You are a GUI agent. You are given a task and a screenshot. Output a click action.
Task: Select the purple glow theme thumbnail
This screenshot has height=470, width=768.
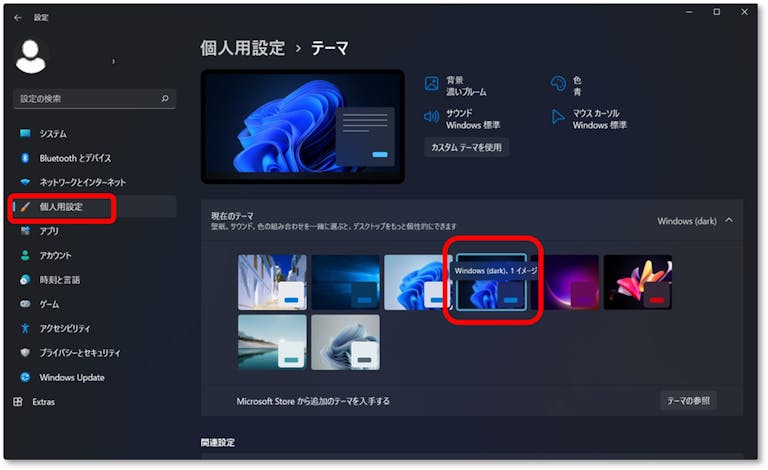tap(565, 282)
